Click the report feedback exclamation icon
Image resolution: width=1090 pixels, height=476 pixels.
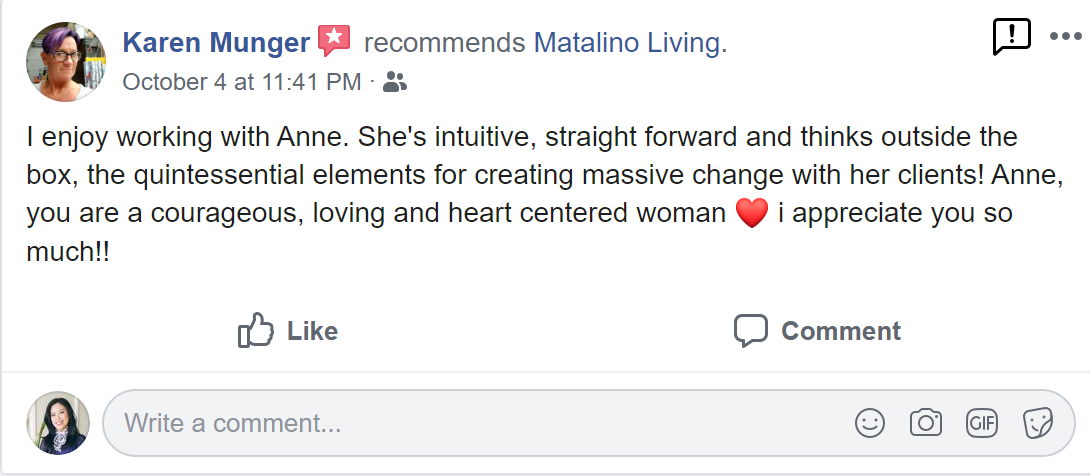pyautogui.click(x=1011, y=37)
